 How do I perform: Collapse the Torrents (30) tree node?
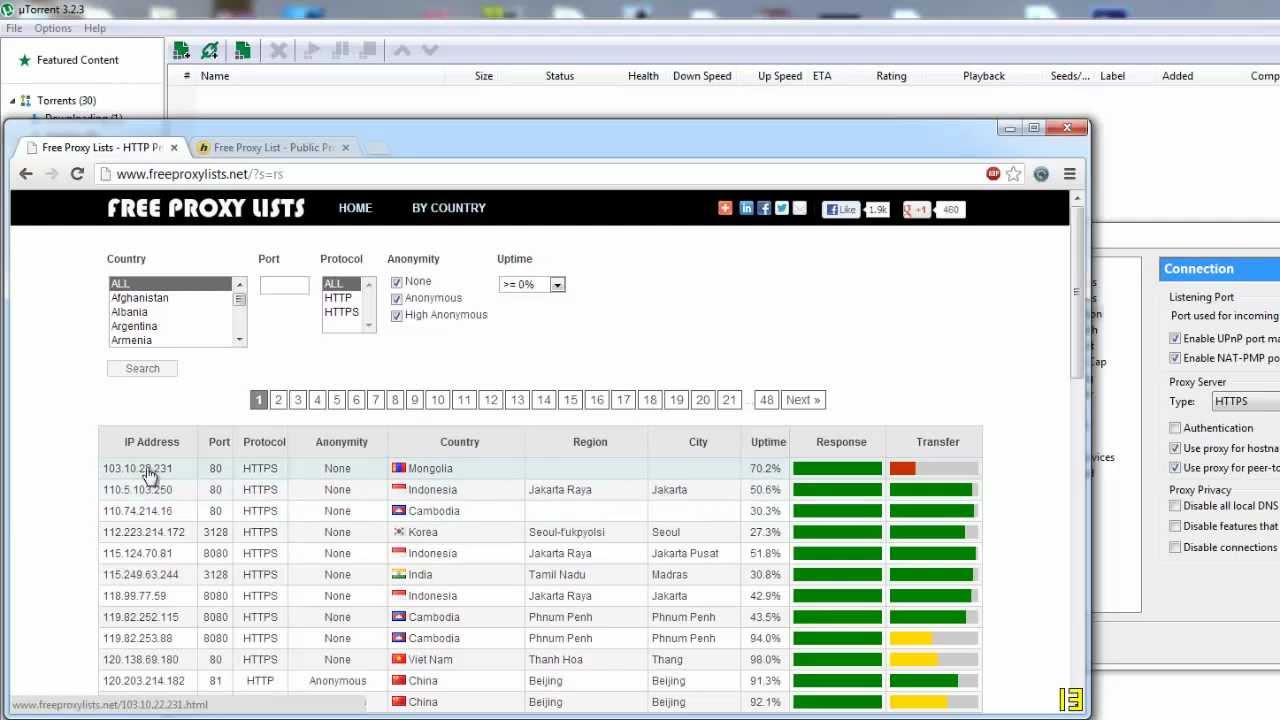12,101
